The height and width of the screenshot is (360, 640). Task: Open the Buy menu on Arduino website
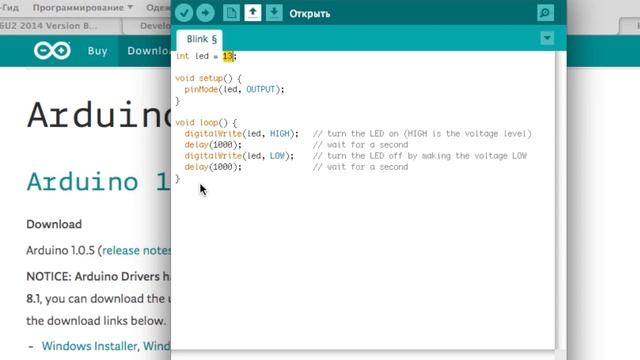point(97,51)
